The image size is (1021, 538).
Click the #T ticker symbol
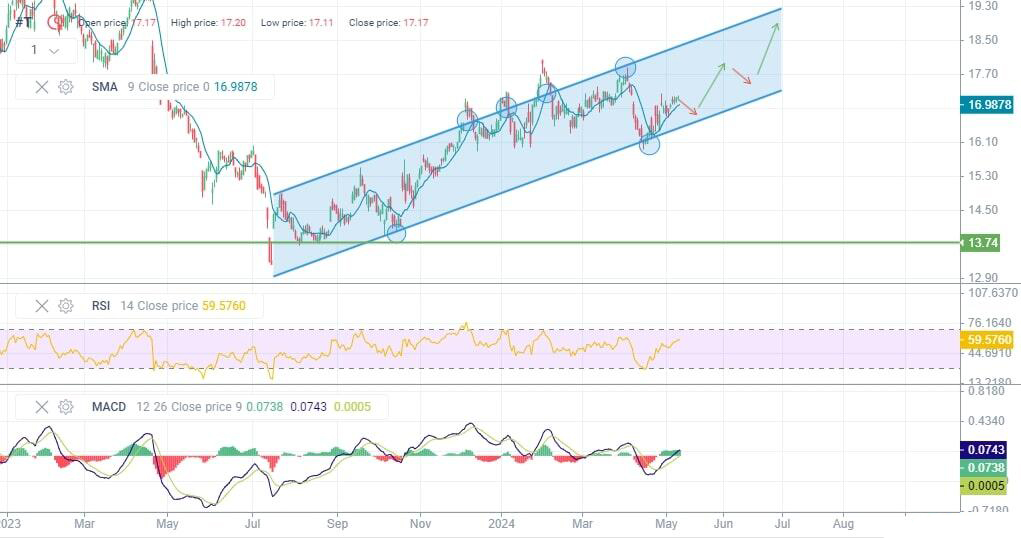[23, 22]
